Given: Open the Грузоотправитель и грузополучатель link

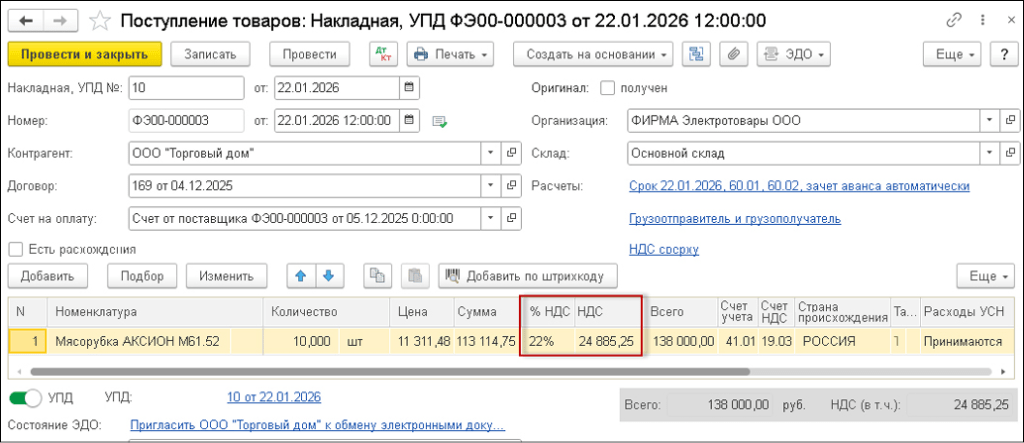Looking at the screenshot, I should (x=734, y=218).
